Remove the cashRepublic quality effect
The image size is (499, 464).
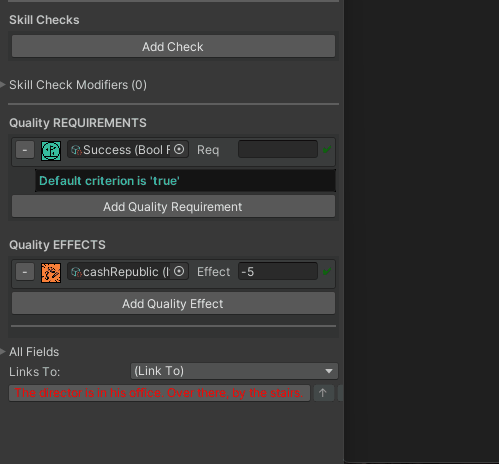pos(25,272)
